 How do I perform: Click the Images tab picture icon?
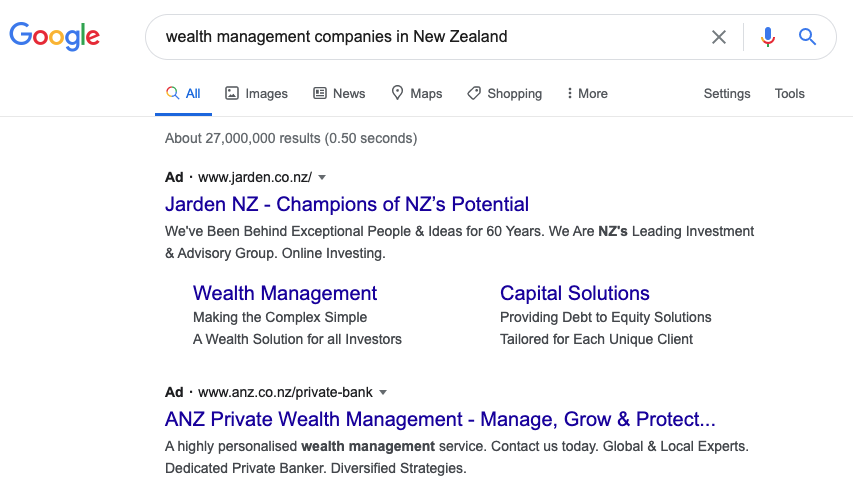pos(232,94)
